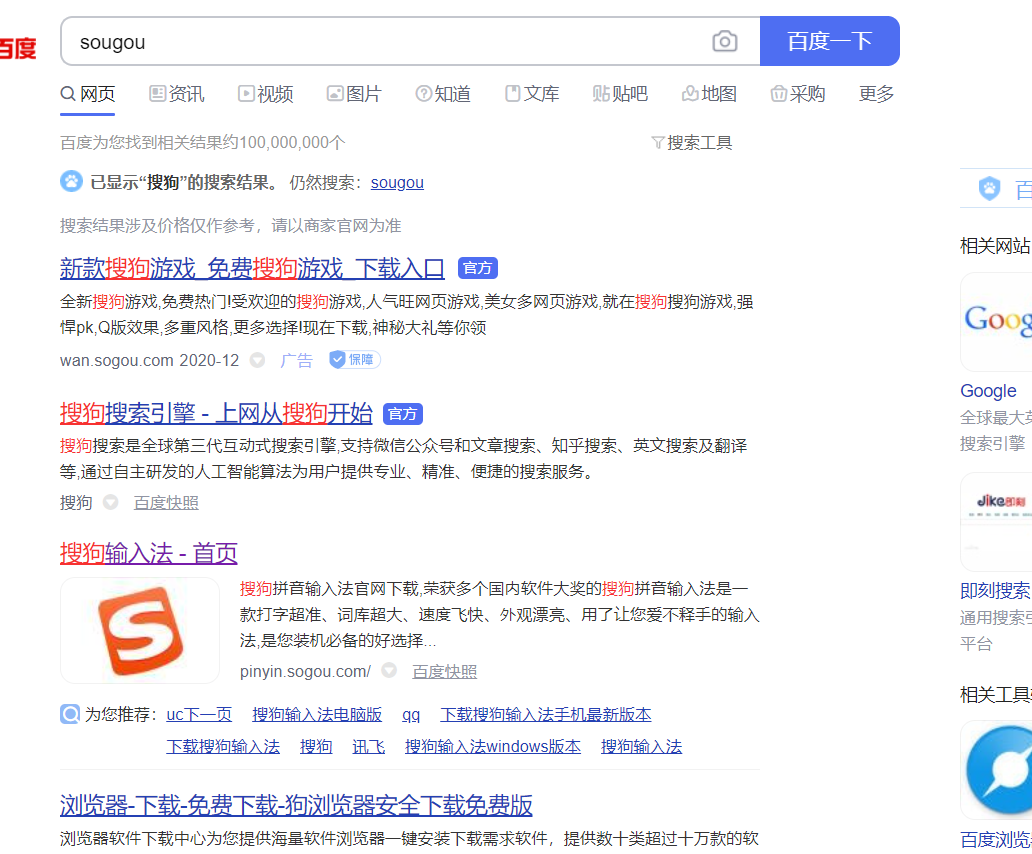
Task: Click the 百度一下 search button
Action: coord(829,41)
